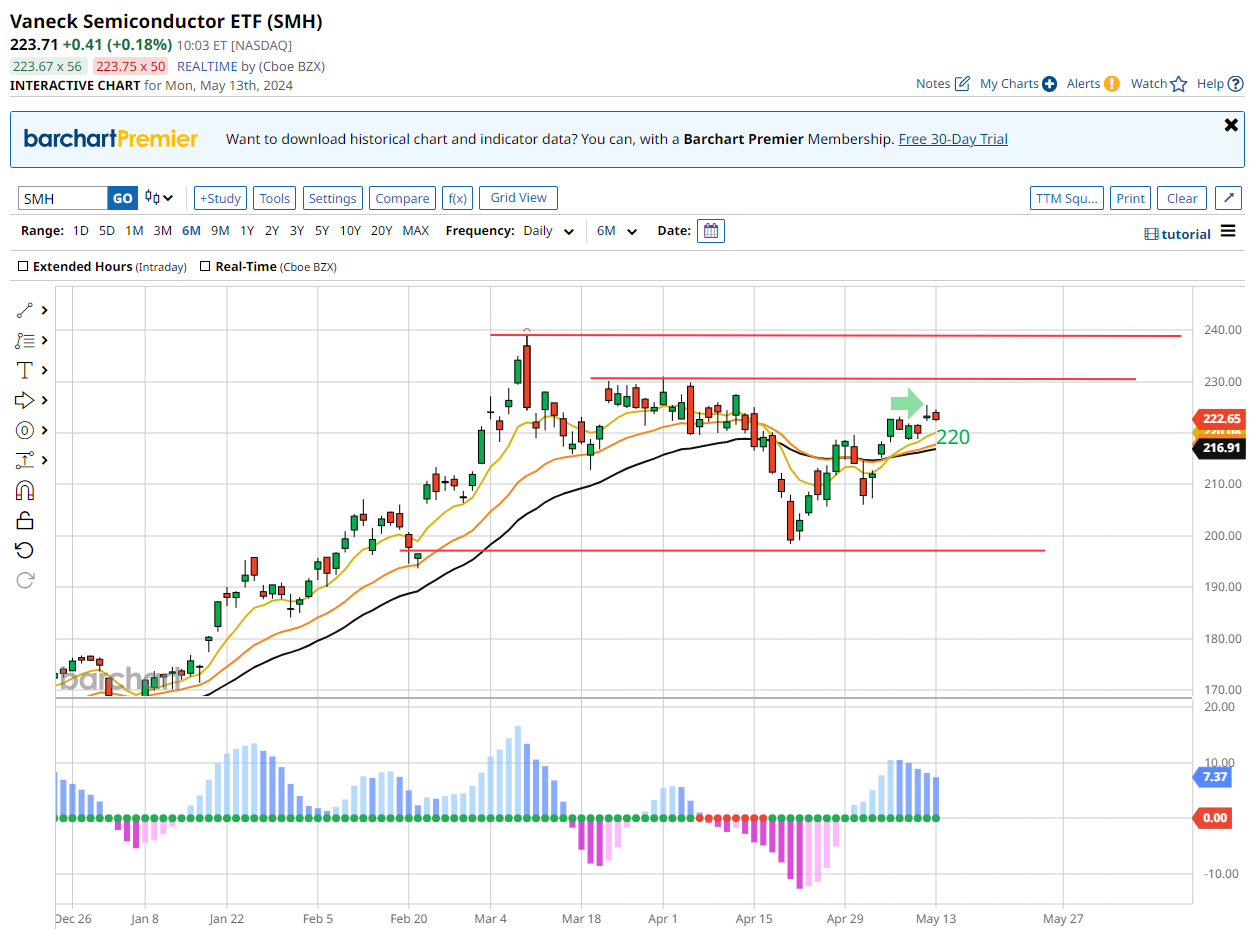Expand the Text tool submenu chevron
The width and height of the screenshot is (1250, 929).
click(45, 371)
